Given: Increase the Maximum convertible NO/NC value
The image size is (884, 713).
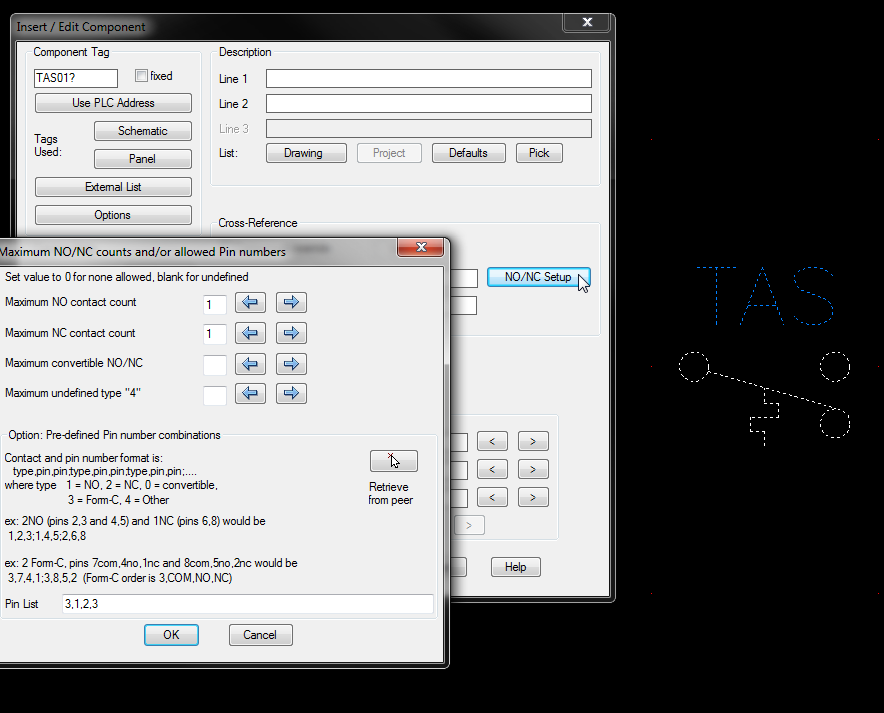Looking at the screenshot, I should tap(291, 363).
